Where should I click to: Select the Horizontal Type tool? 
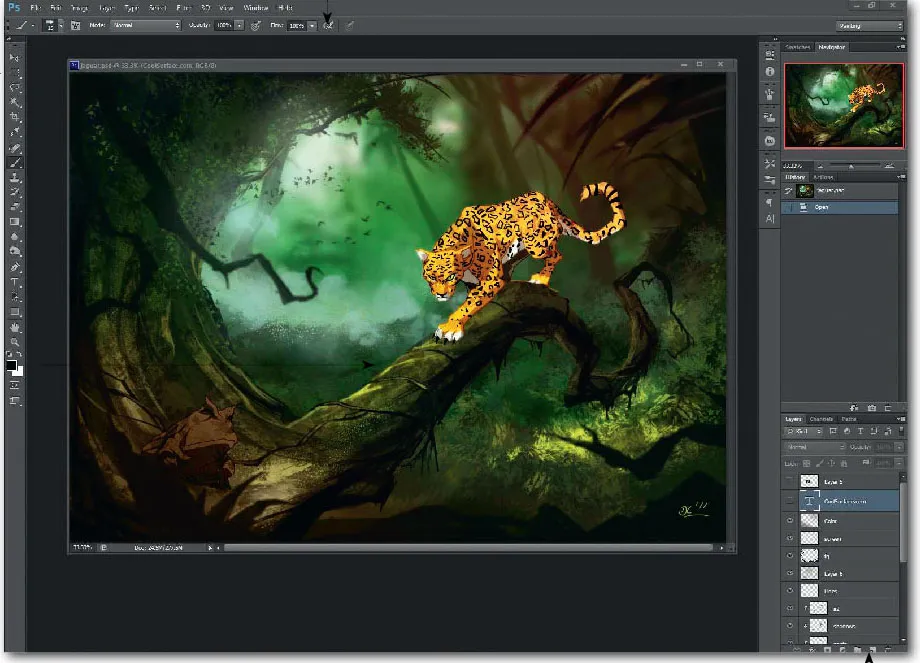click(15, 283)
